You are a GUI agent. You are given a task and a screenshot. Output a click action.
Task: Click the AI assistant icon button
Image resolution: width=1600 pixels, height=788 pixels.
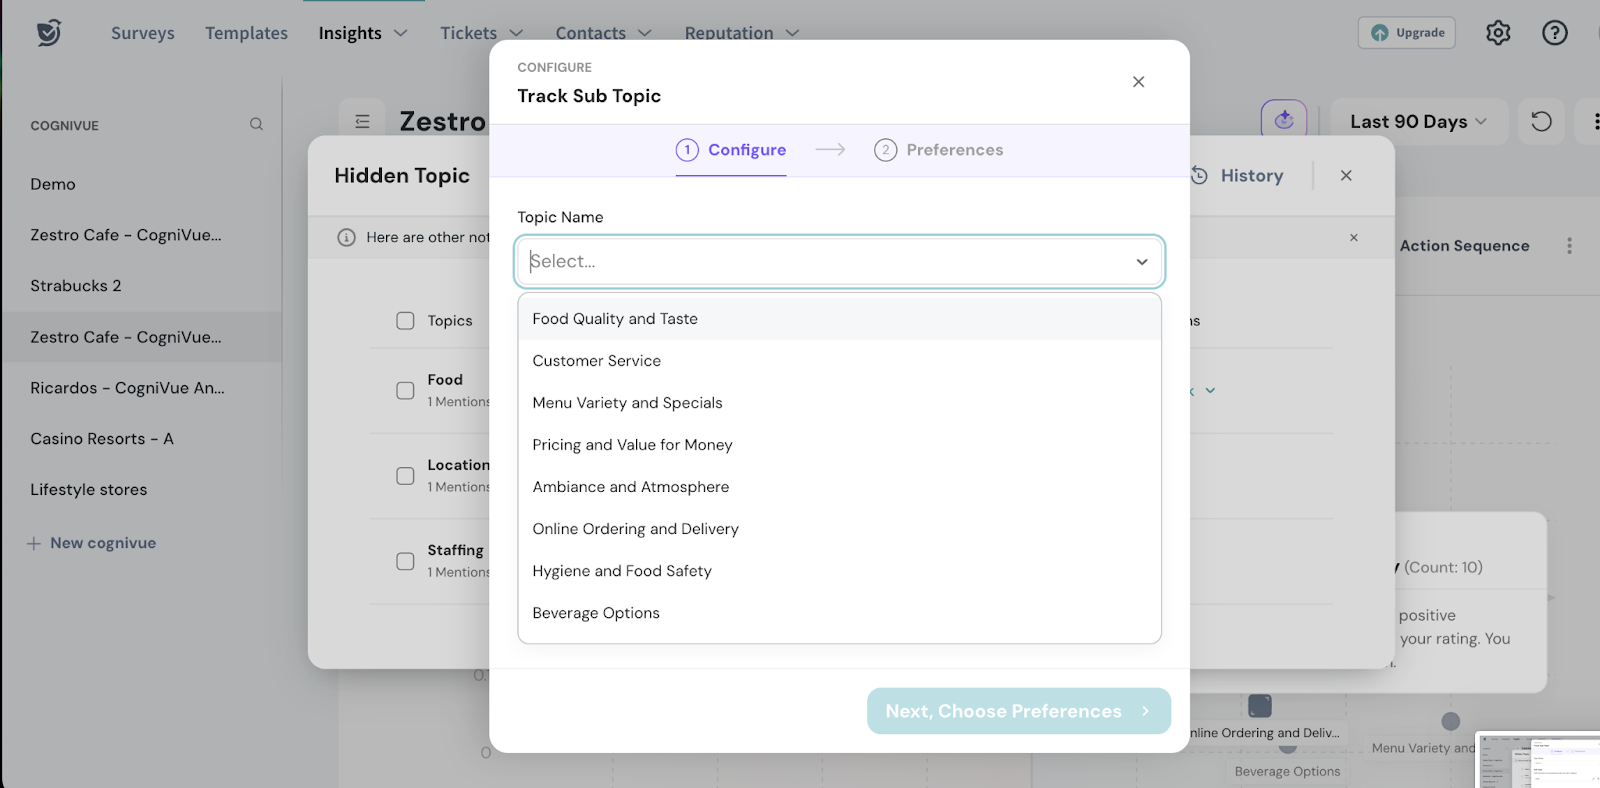[x=1284, y=120]
